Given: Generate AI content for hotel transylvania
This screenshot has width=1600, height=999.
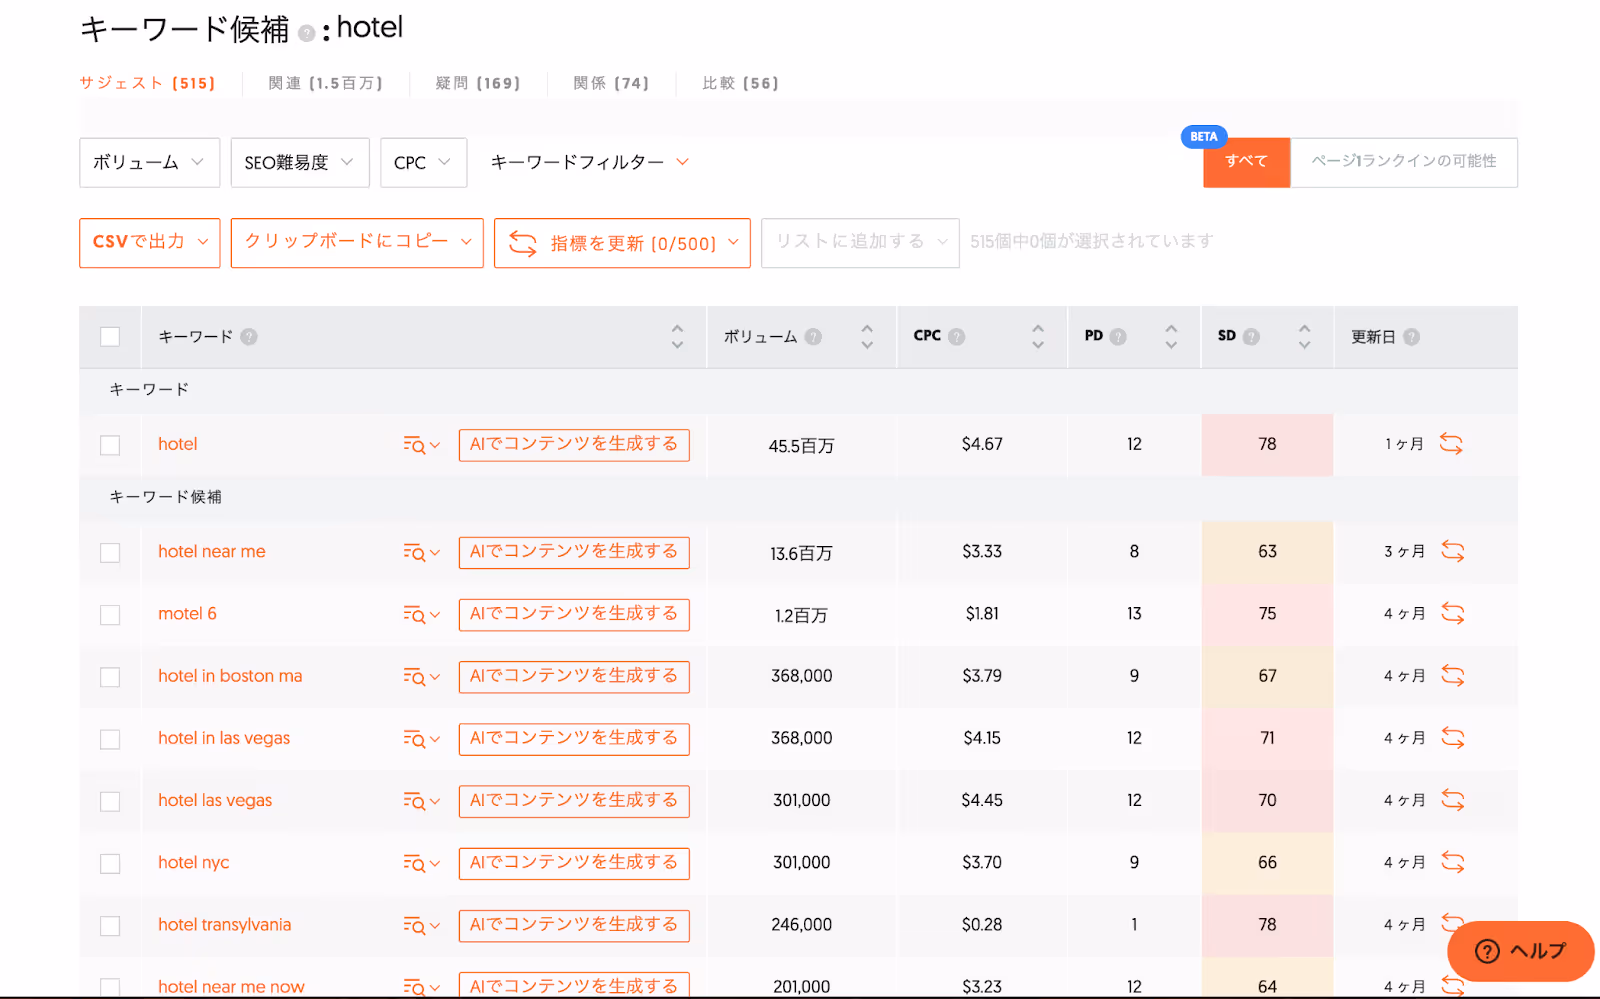Looking at the screenshot, I should point(574,925).
